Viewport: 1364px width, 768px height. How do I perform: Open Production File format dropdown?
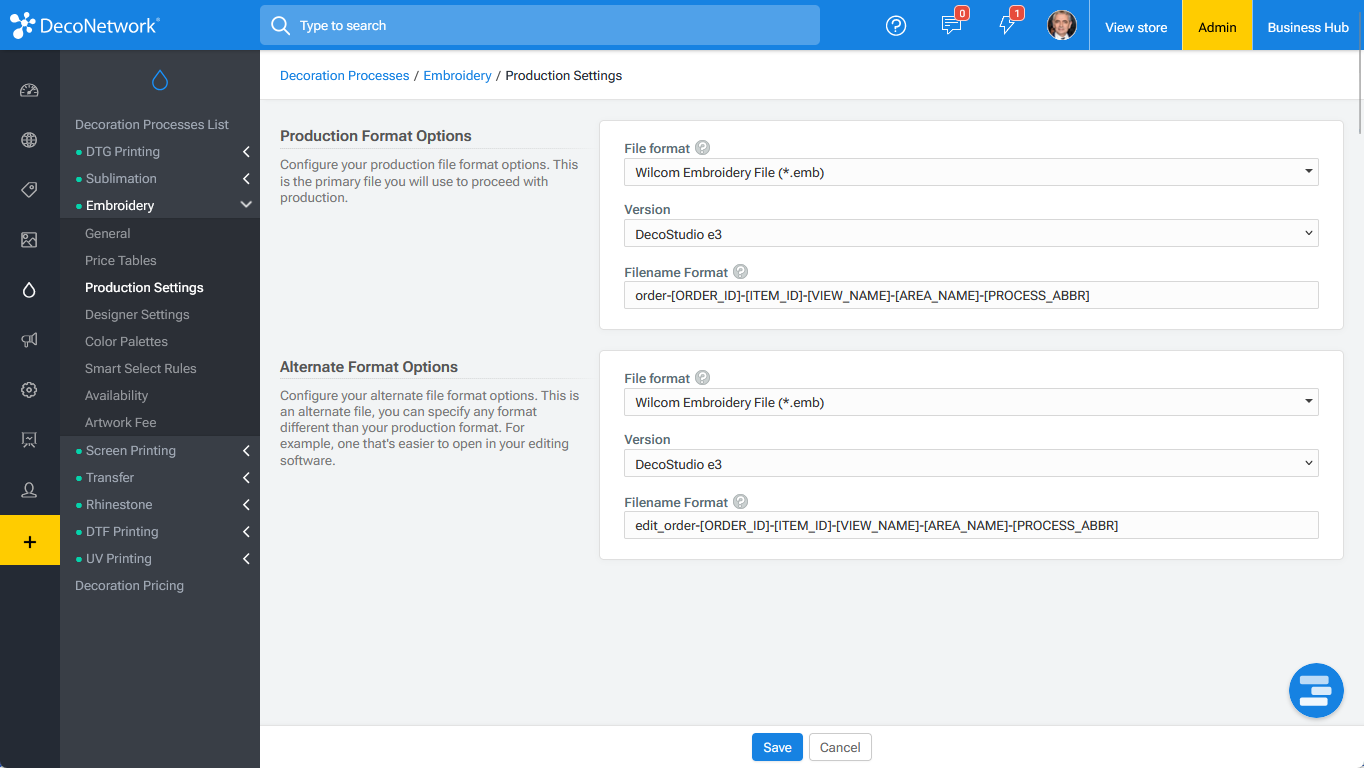[971, 172]
